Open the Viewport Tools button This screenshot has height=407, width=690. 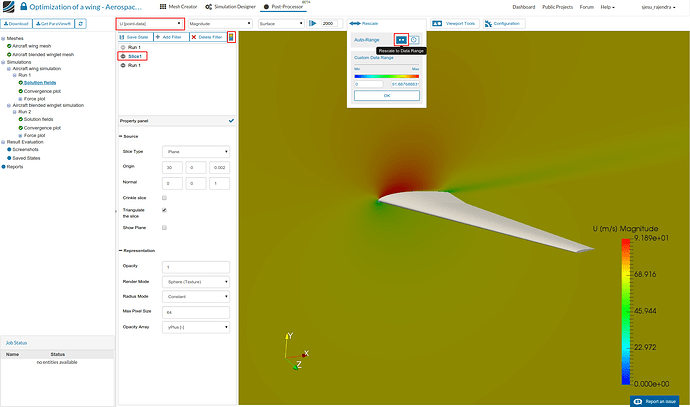pos(455,23)
